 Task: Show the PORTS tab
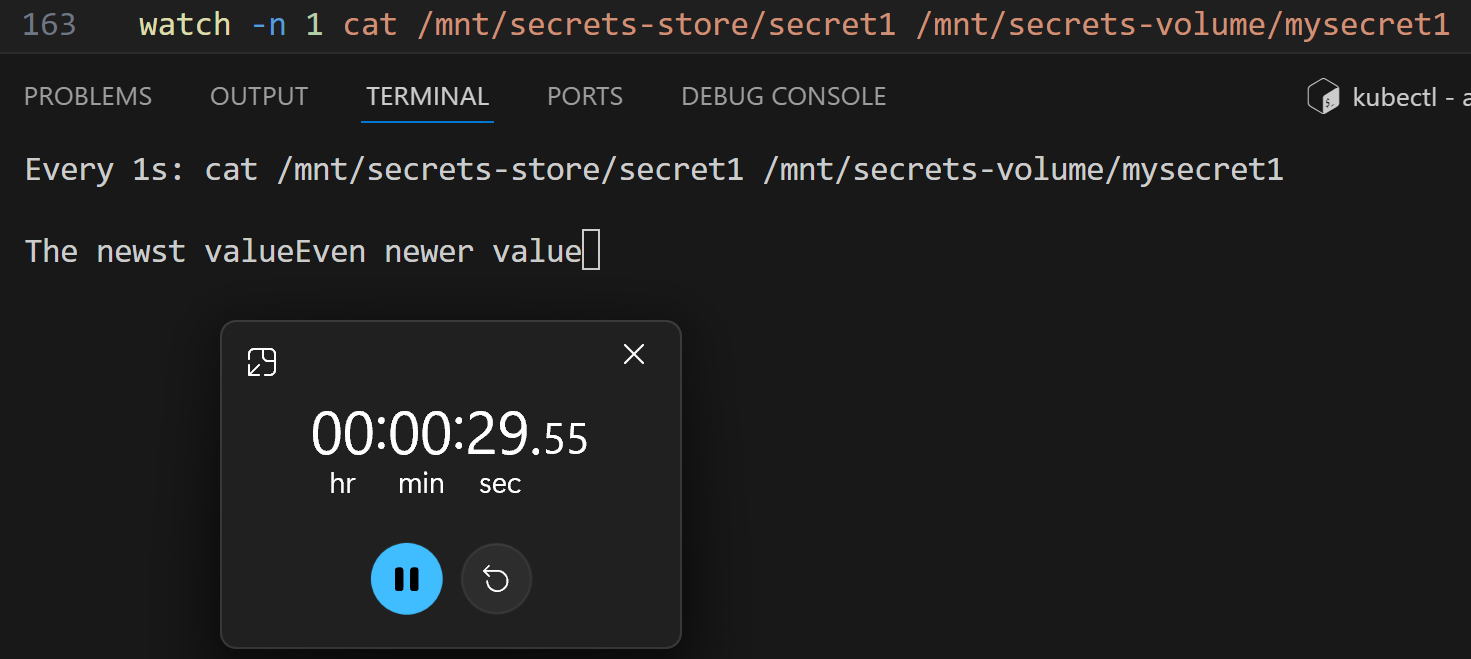[x=585, y=97]
